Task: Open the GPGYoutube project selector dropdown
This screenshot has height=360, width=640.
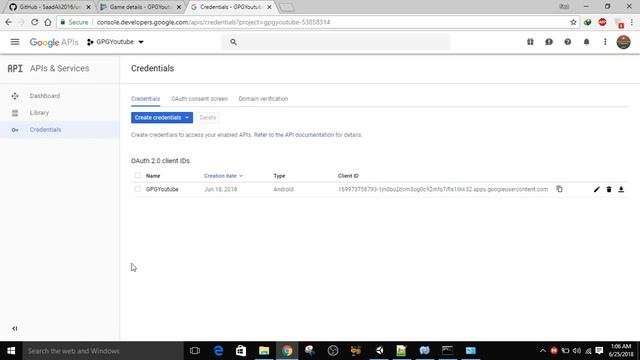Action: [115, 42]
